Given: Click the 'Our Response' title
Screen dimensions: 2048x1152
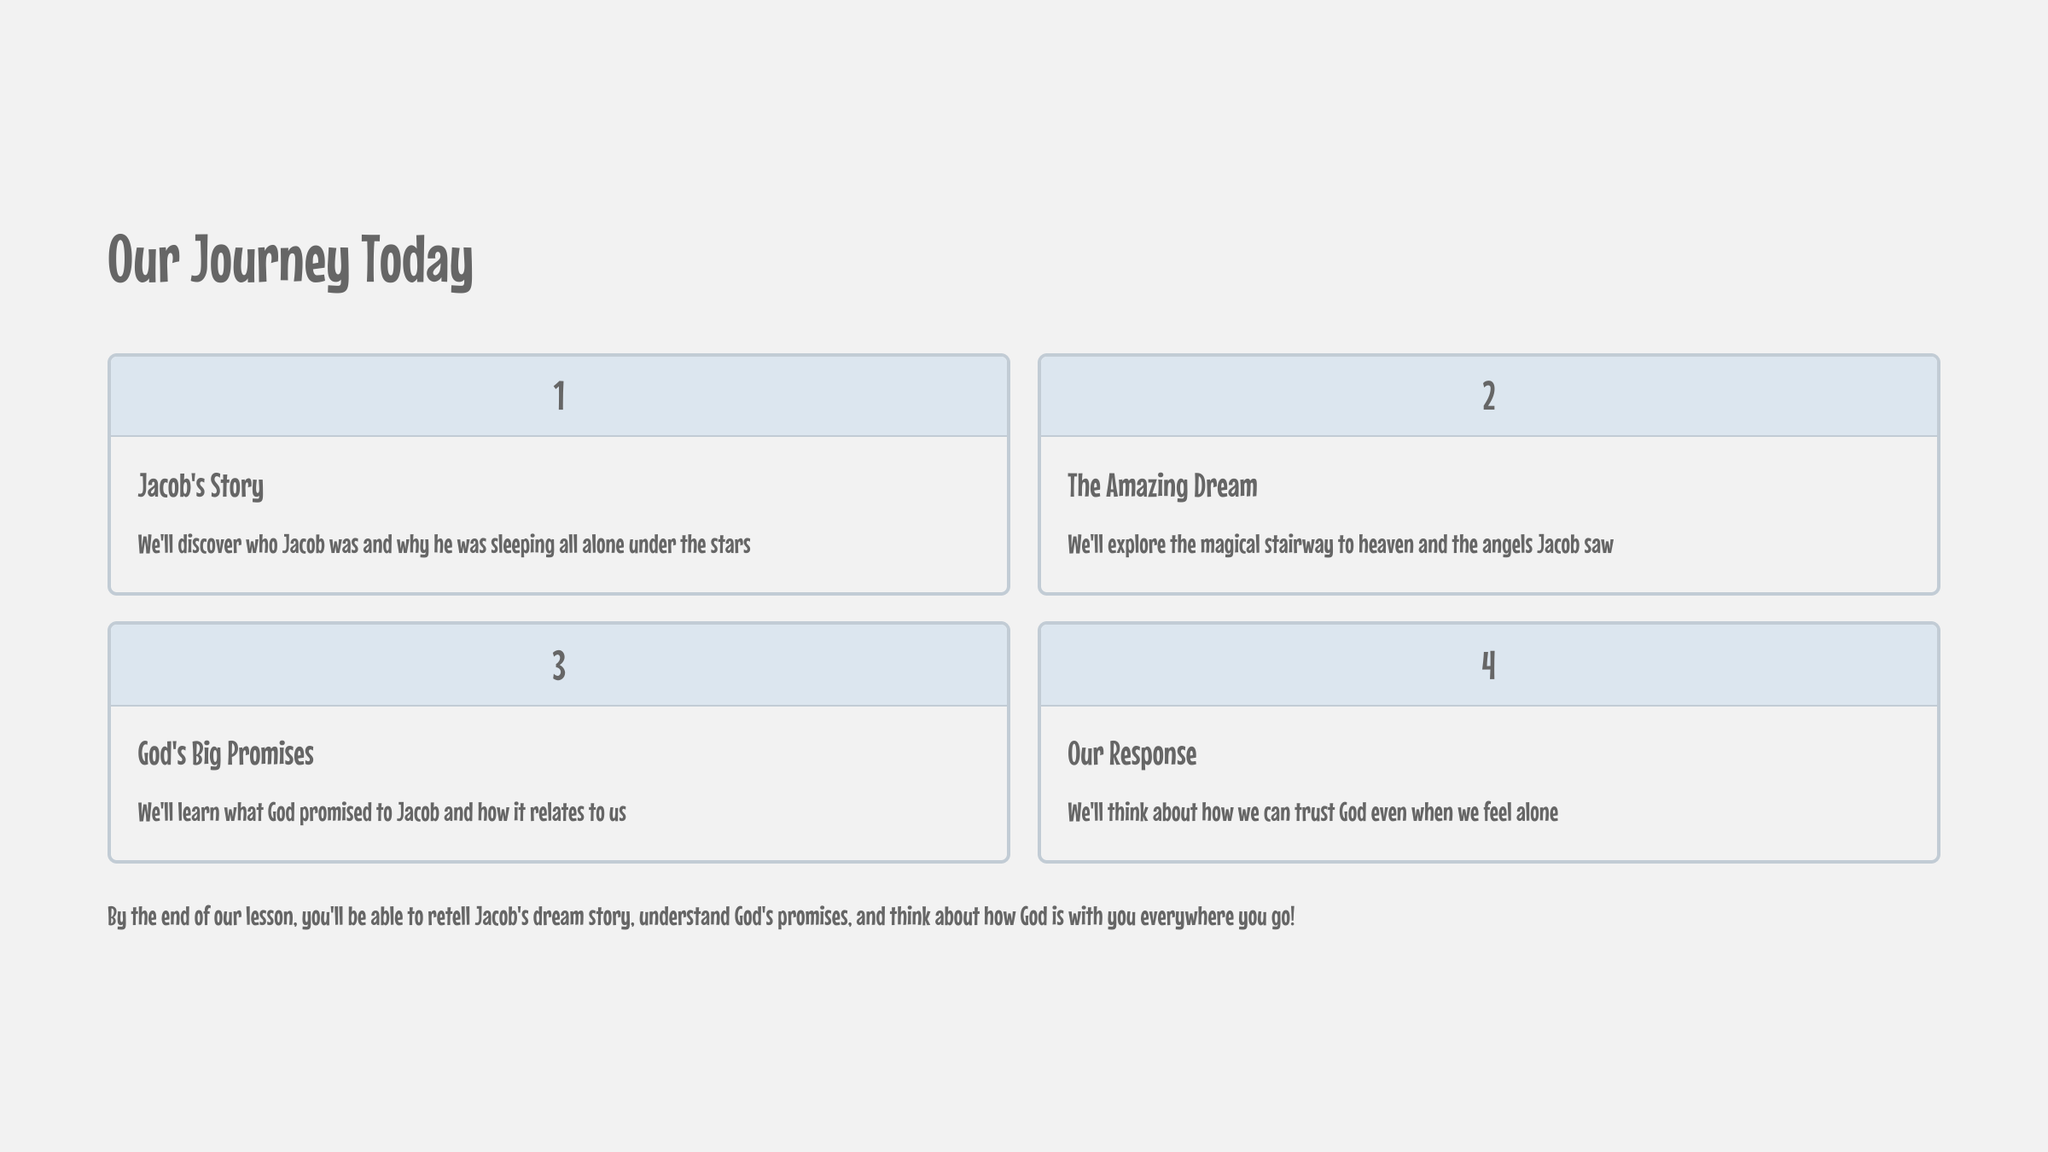Looking at the screenshot, I should pyautogui.click(x=1131, y=754).
